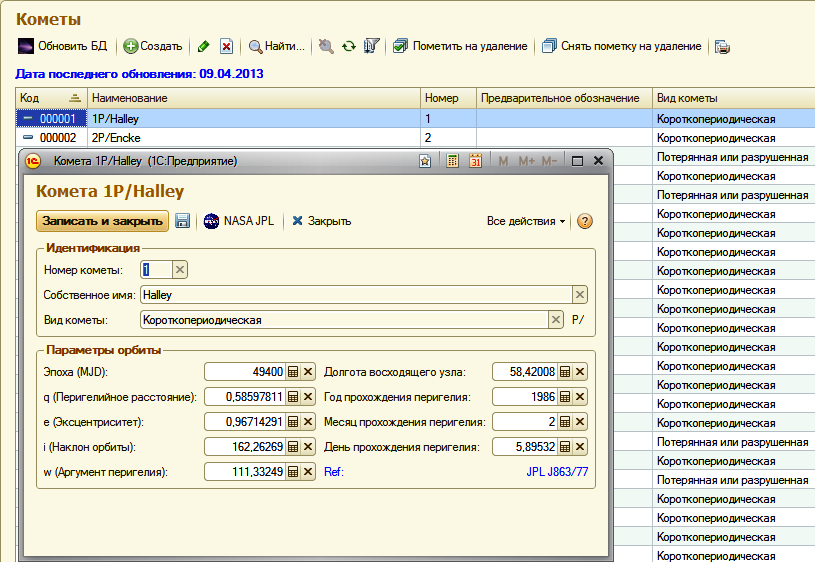
Task: Click Записать и закрыть button
Action: (102, 221)
